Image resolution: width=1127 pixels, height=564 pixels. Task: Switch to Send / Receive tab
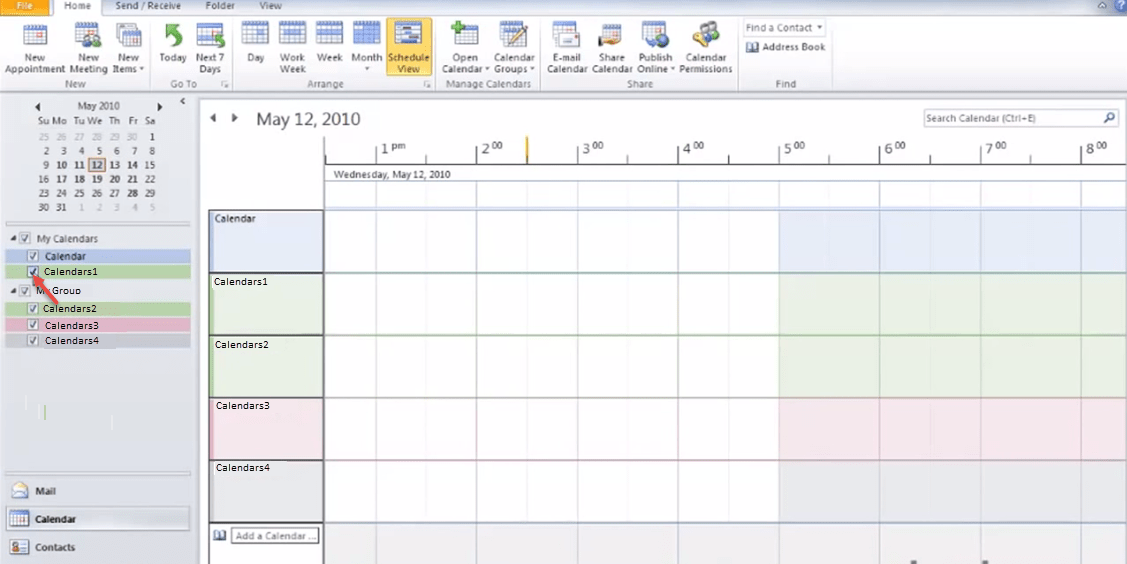click(147, 6)
